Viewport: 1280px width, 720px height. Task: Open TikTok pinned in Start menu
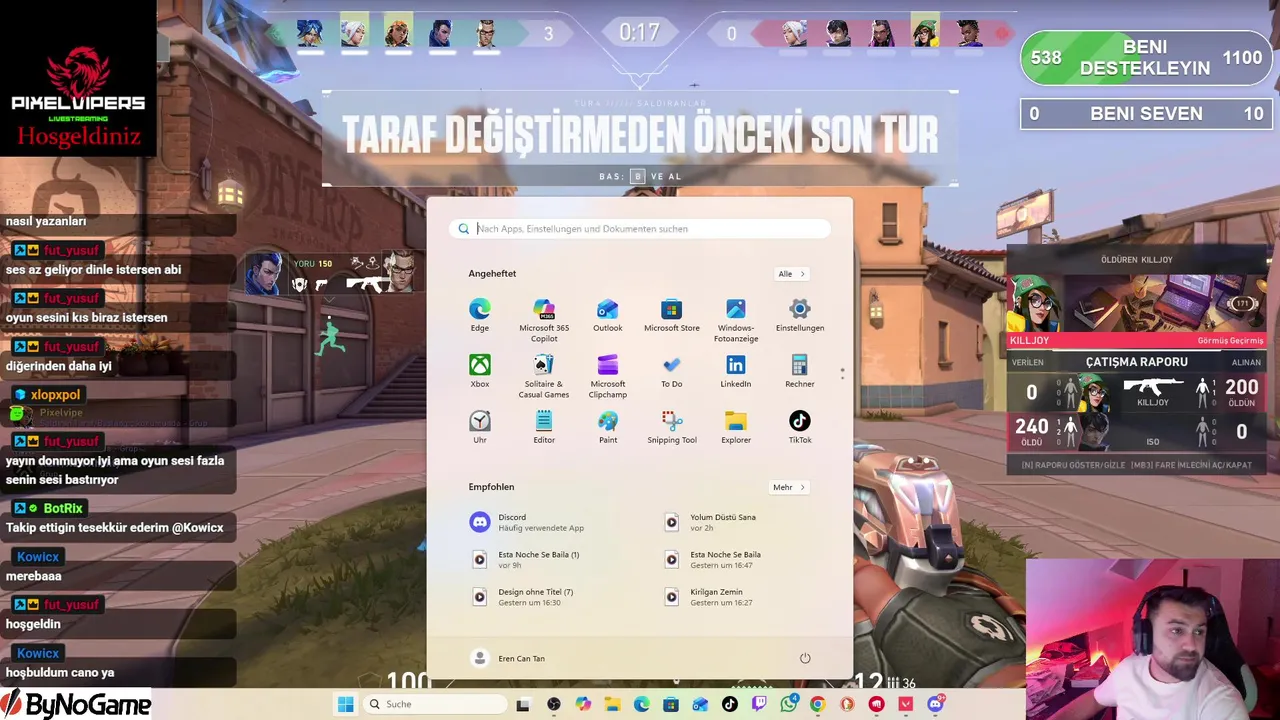800,427
